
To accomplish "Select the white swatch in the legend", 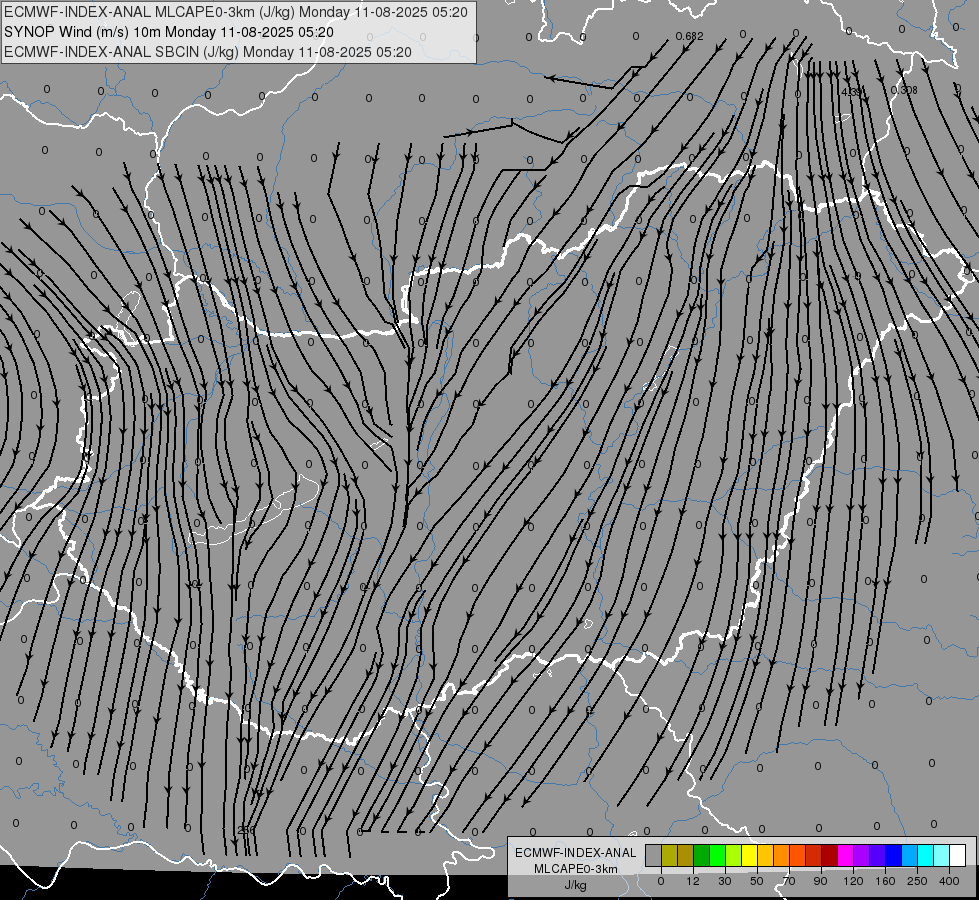I will [957, 855].
